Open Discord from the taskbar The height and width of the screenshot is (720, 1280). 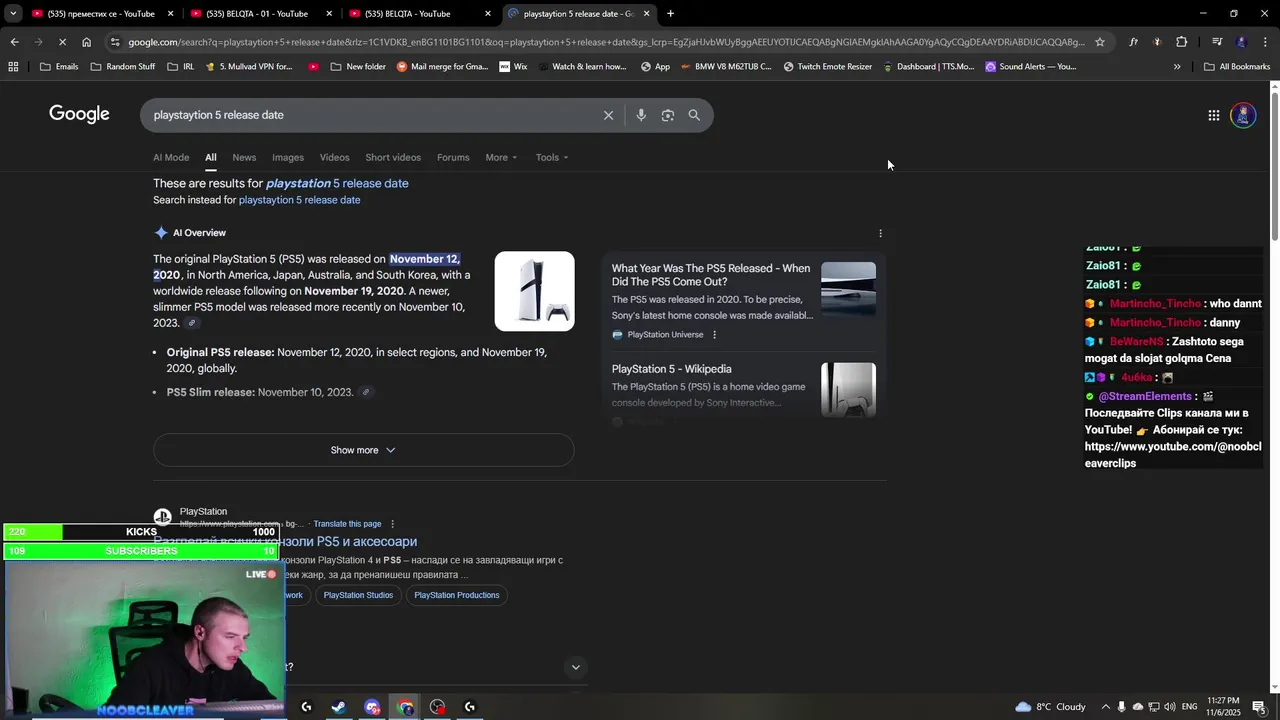372,707
